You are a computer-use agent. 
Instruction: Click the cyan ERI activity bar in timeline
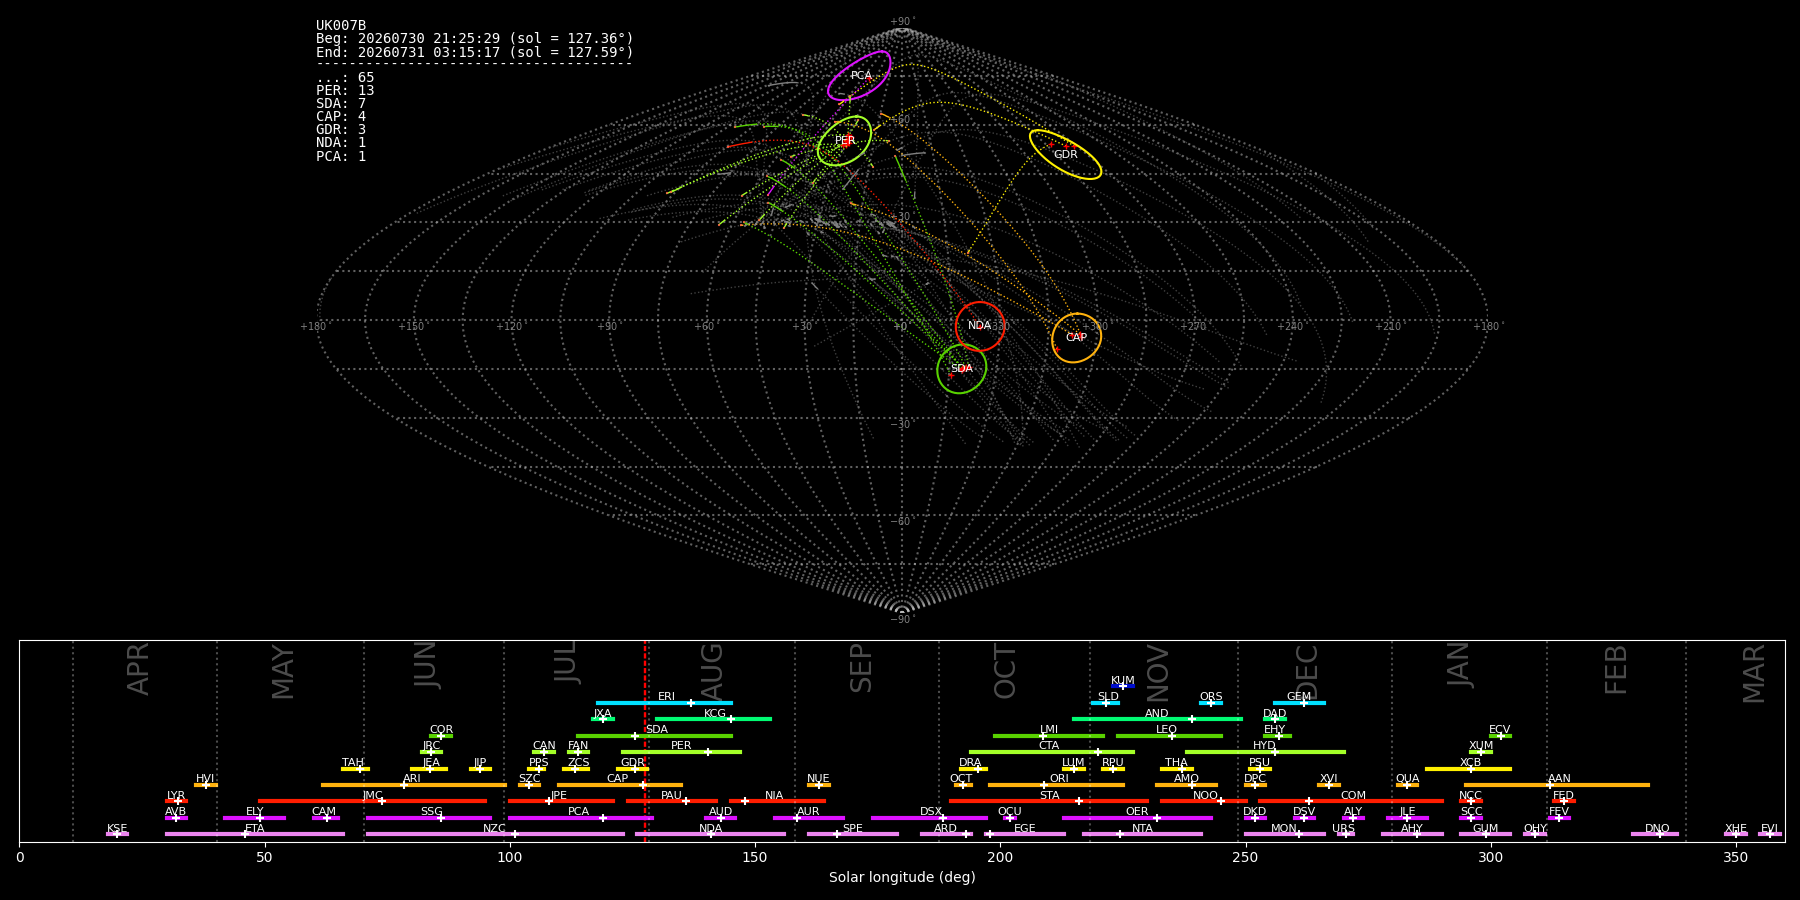pos(664,703)
